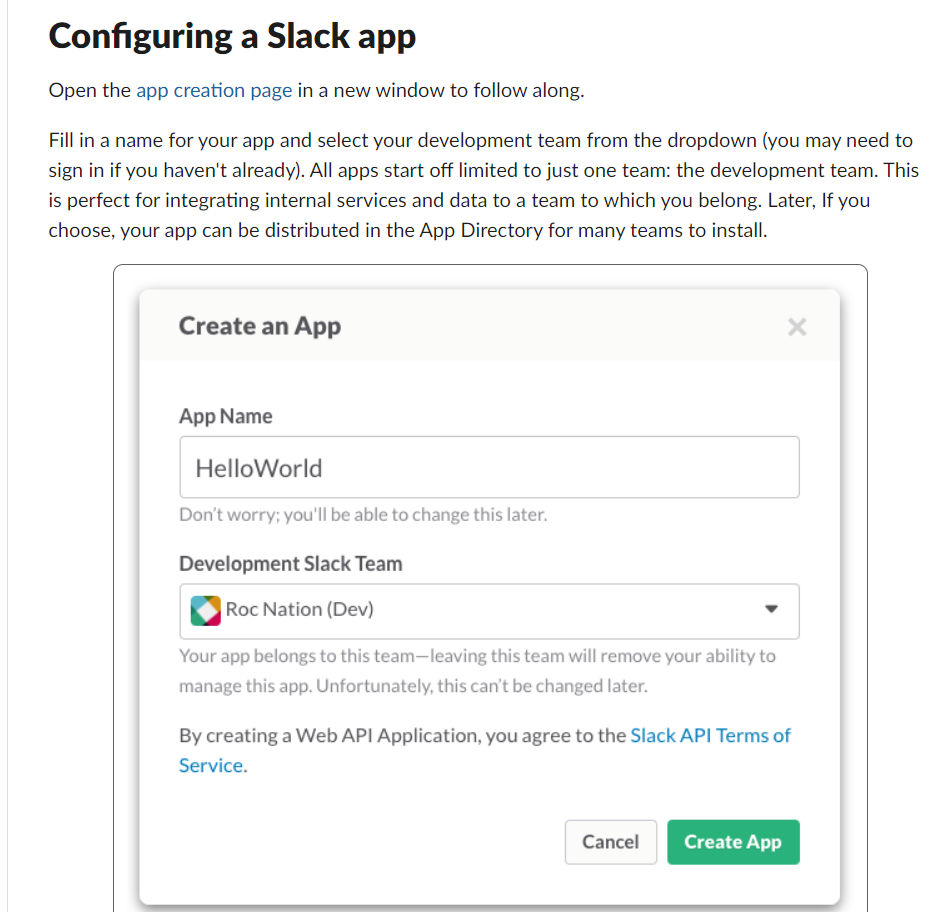This screenshot has width=948, height=912.
Task: Select the Roc Nation (Dev) team text
Action: [x=299, y=609]
